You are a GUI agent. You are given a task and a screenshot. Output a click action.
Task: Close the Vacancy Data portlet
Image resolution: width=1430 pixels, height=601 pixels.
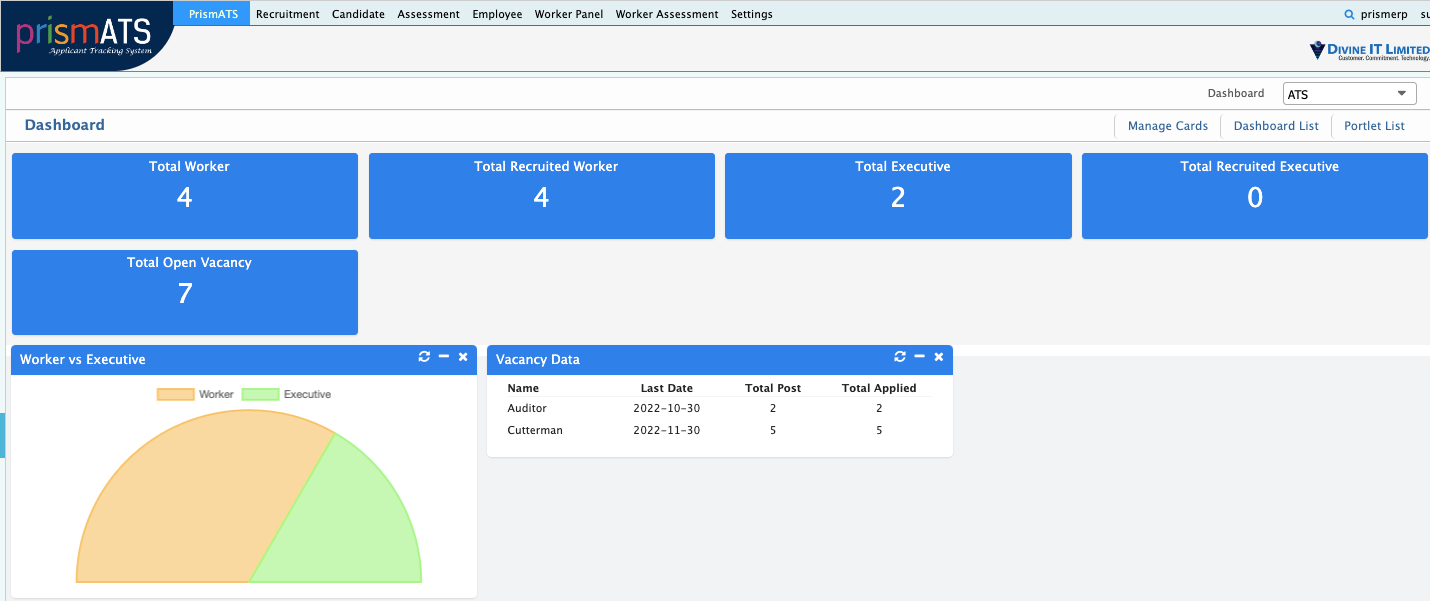(x=939, y=357)
